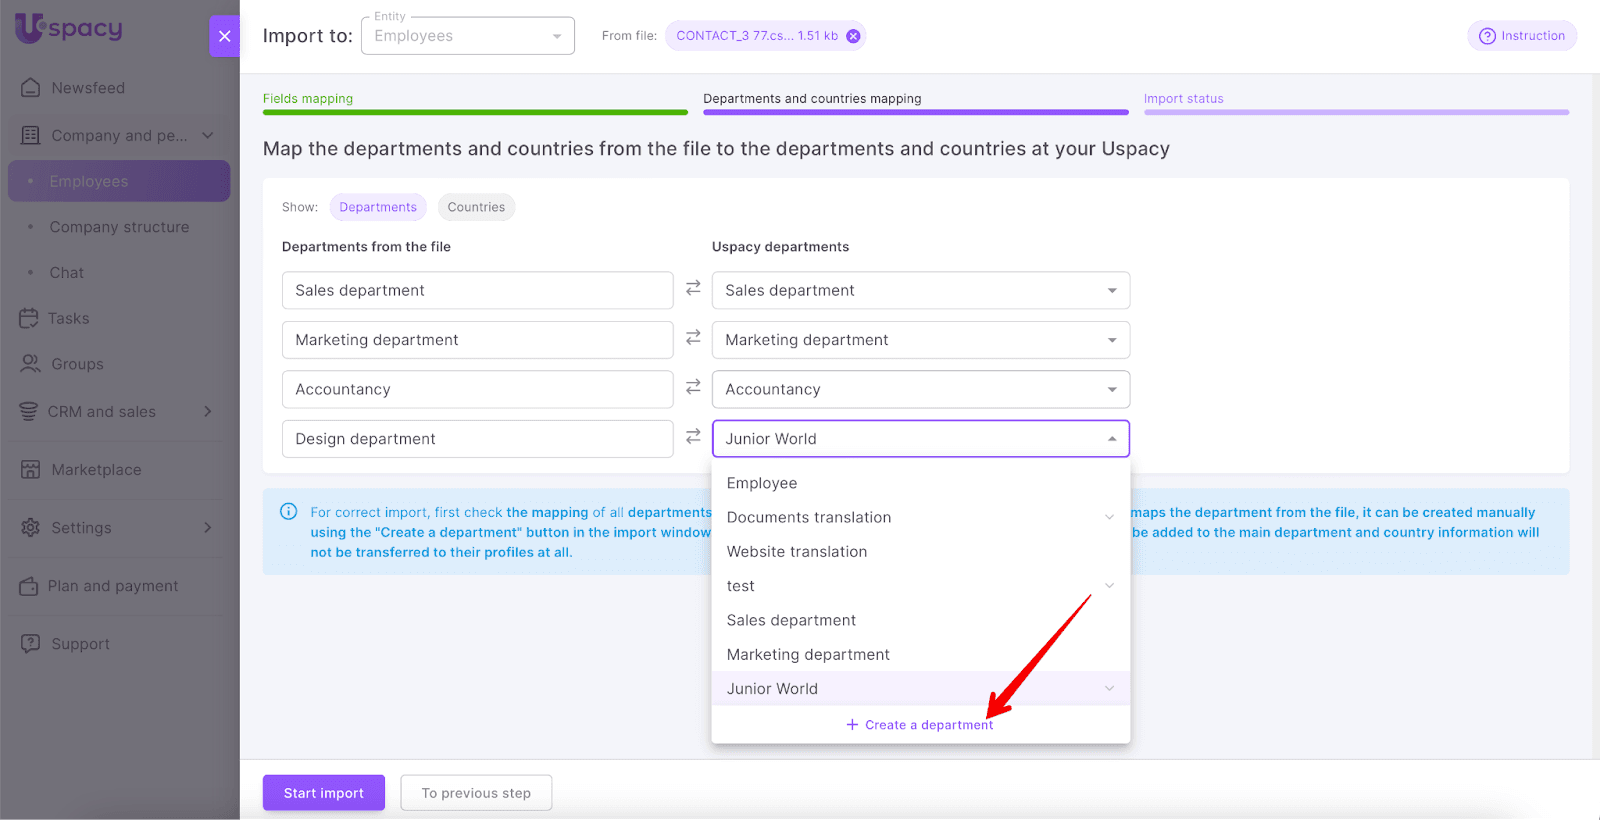Screen dimensions: 1600x820
Task: Expand the Documents translation sub-departments
Action: coord(1109,517)
